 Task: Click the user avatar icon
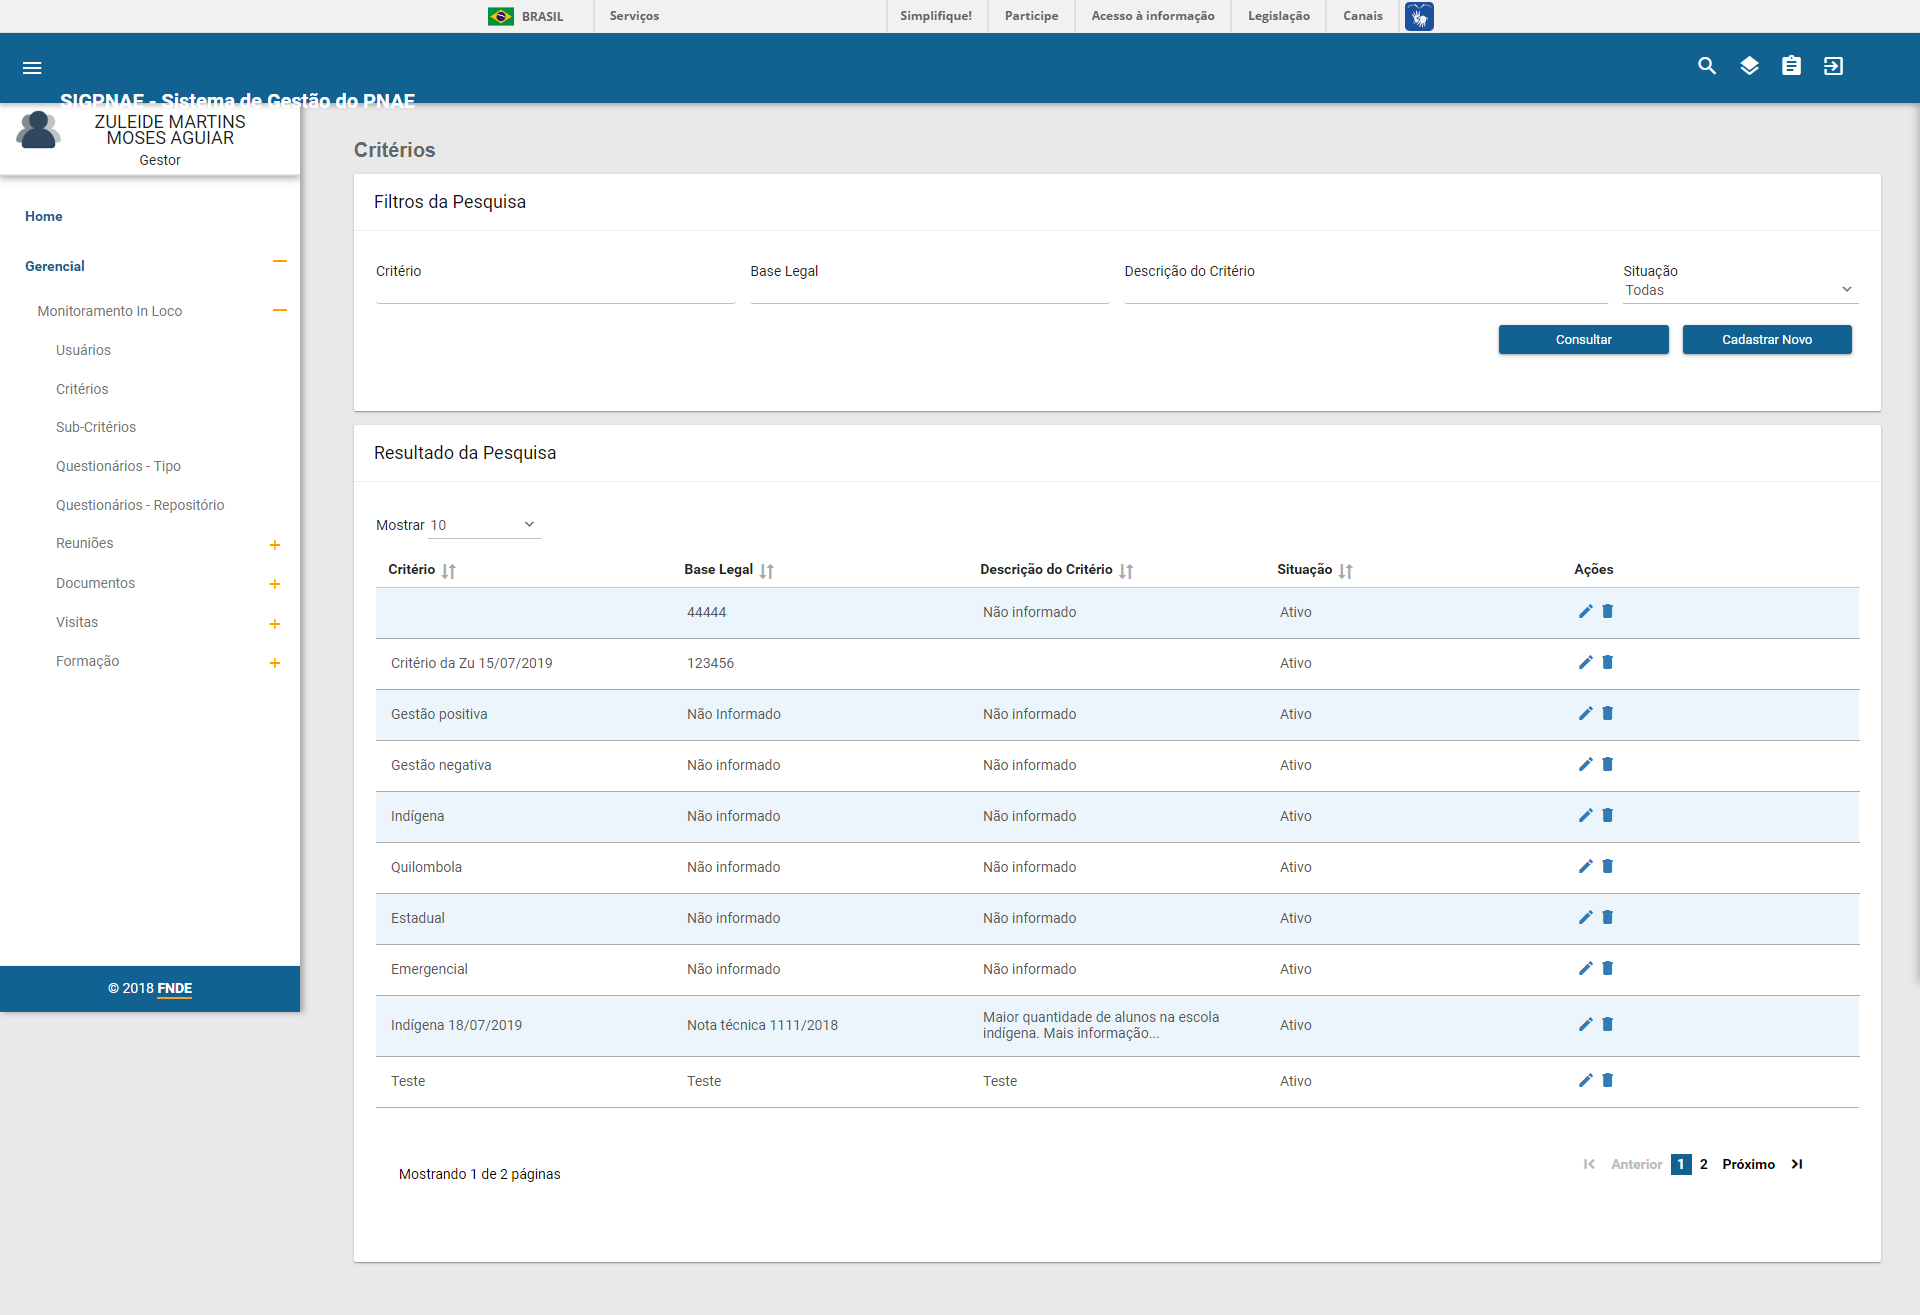(x=38, y=130)
